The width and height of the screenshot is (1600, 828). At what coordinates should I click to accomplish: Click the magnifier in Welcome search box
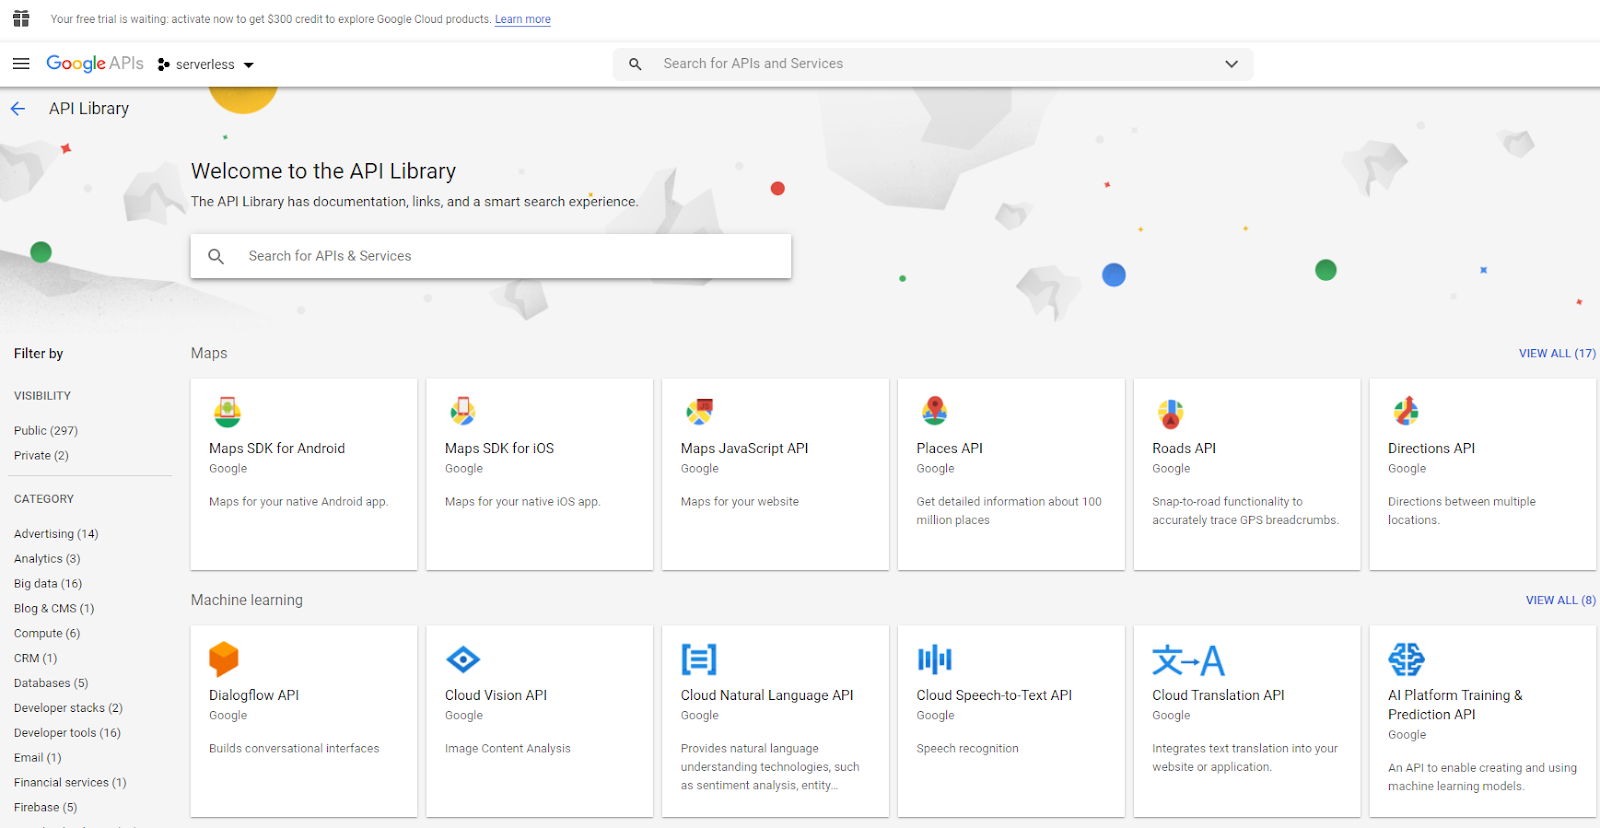click(x=216, y=256)
